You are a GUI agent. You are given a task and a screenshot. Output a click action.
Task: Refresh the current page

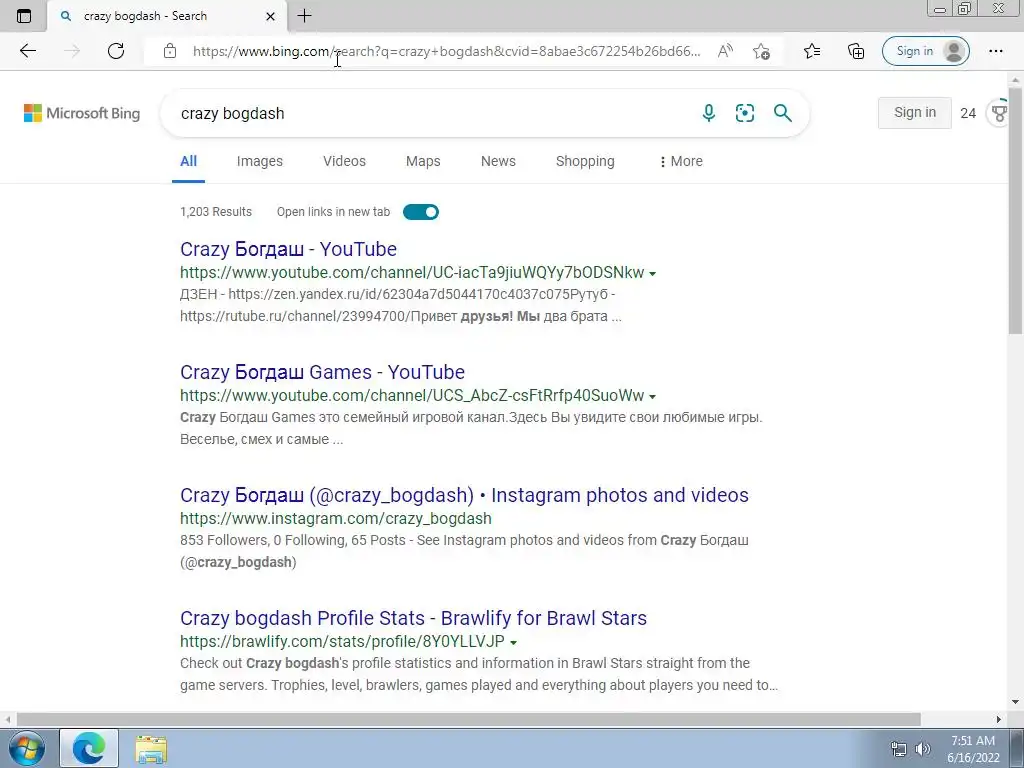pyautogui.click(x=116, y=51)
